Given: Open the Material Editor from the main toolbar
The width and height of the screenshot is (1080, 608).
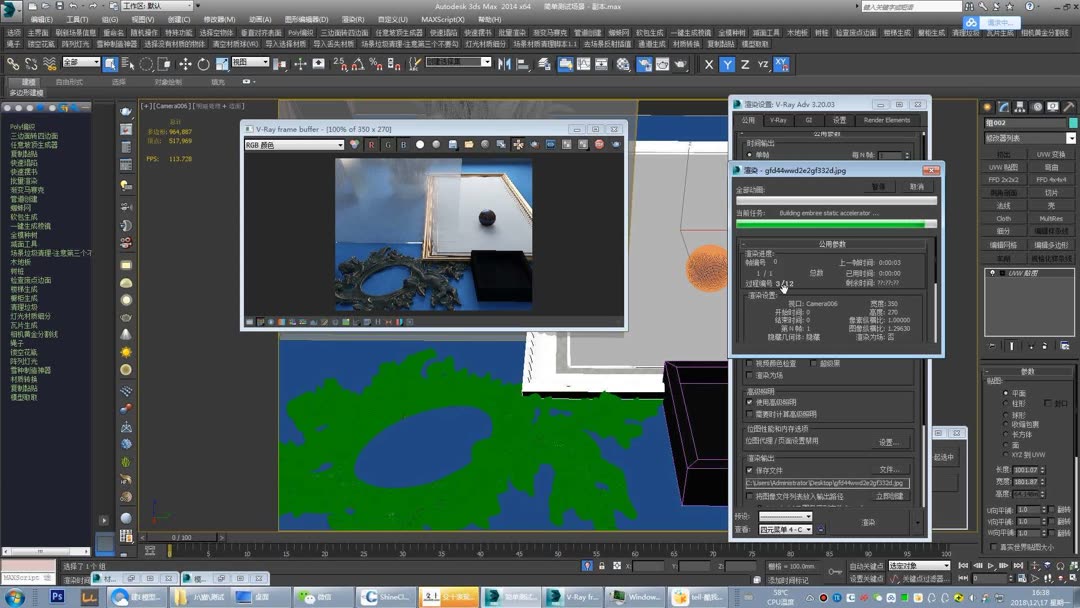Looking at the screenshot, I should (x=623, y=63).
